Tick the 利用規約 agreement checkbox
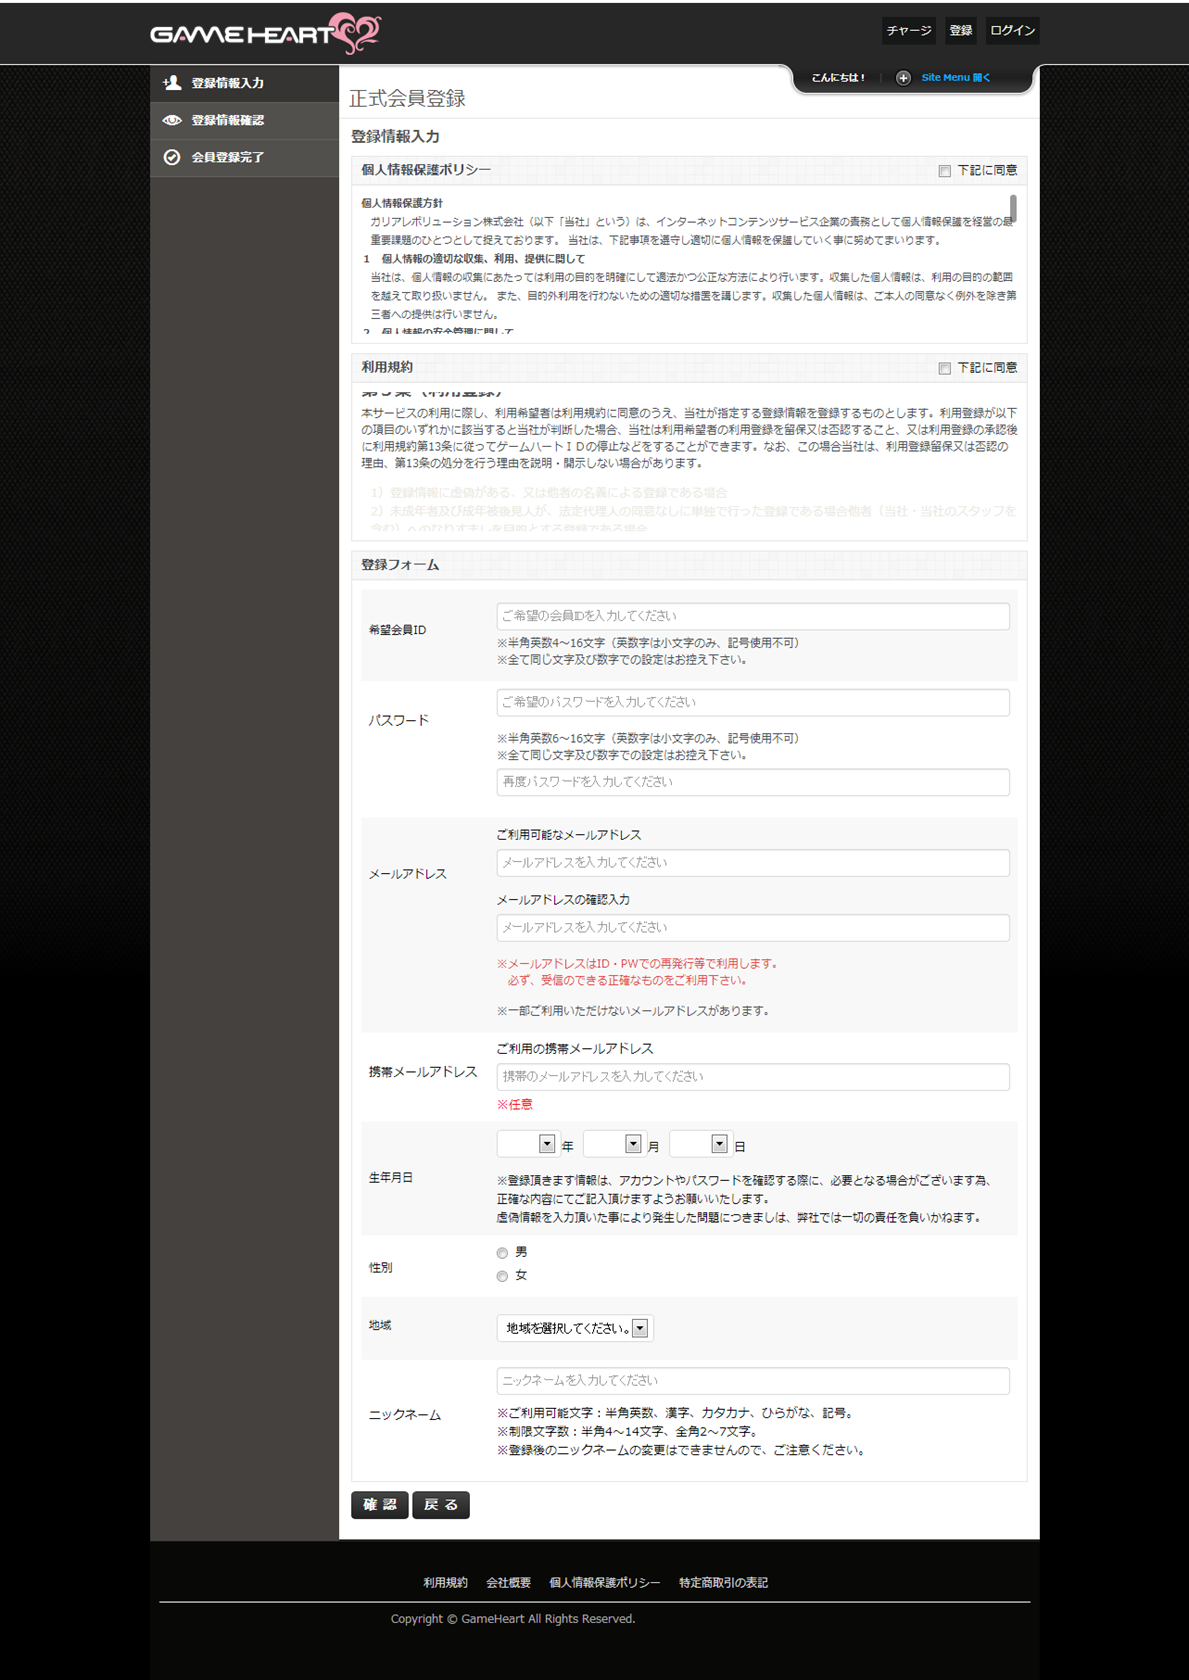Screen dimensions: 1189x1680 pos(944,368)
